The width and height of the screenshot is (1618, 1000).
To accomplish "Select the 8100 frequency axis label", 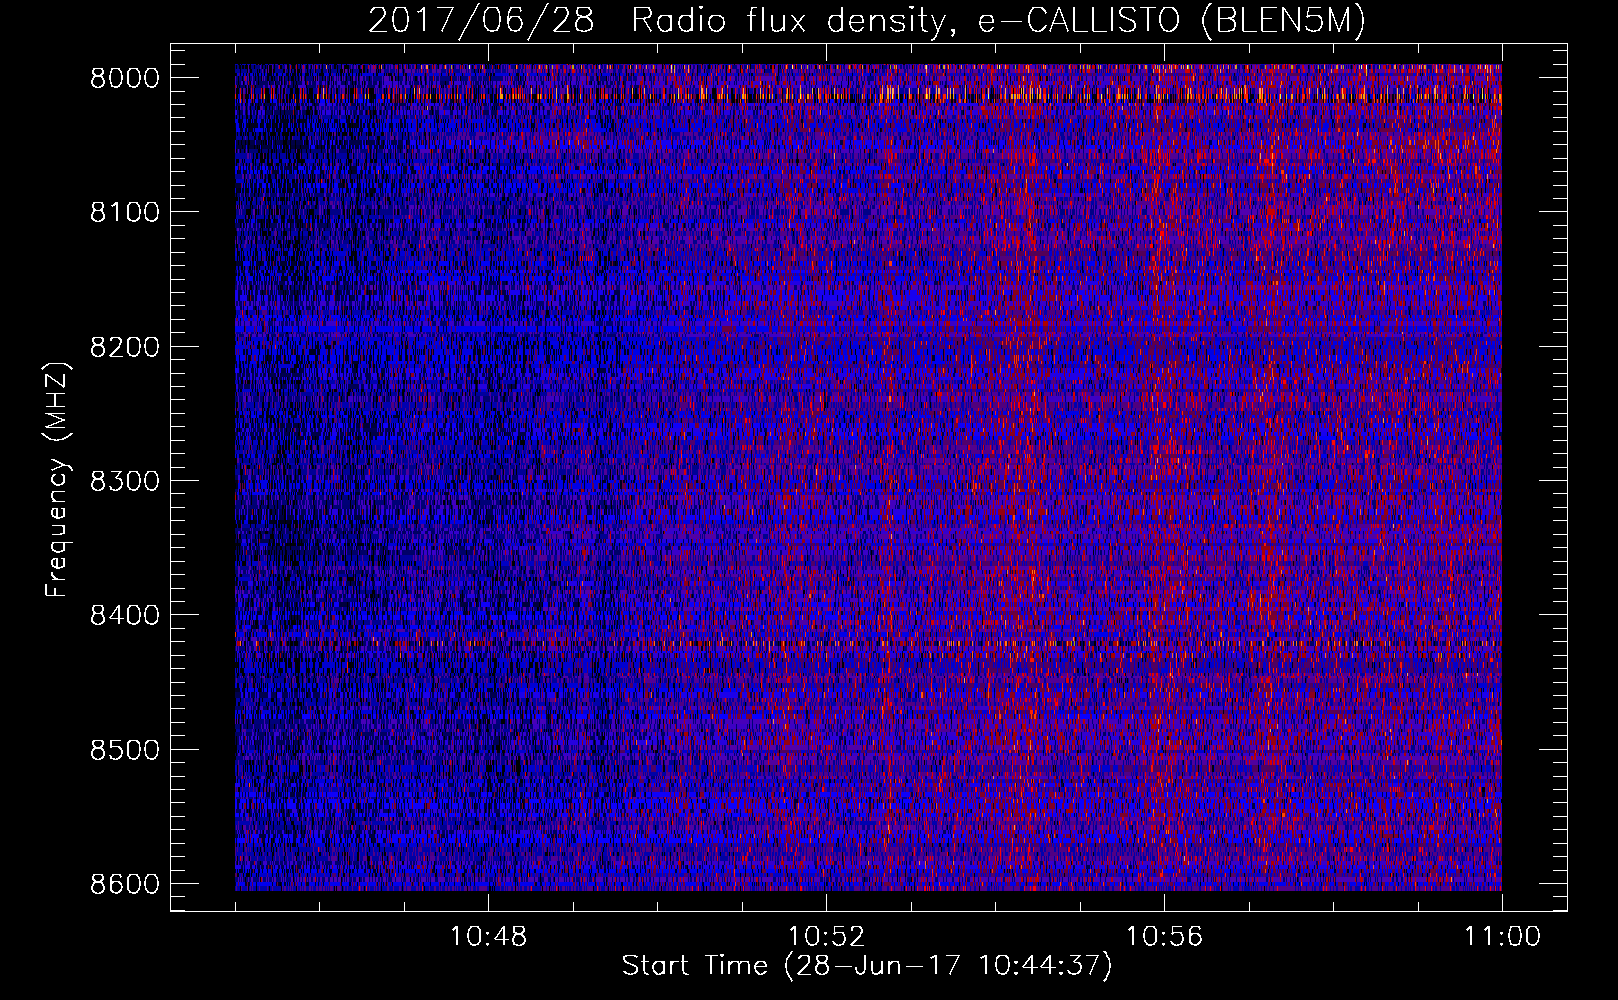I will point(124,213).
